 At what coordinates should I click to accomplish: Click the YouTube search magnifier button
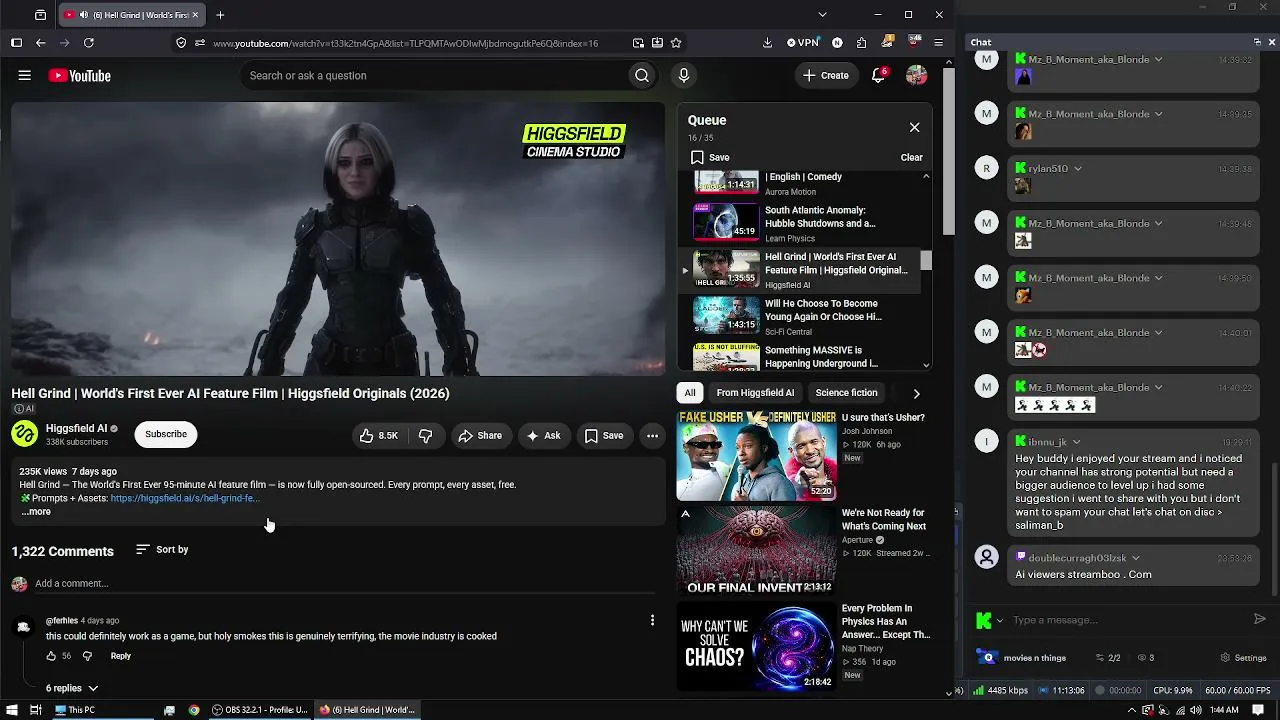click(642, 76)
